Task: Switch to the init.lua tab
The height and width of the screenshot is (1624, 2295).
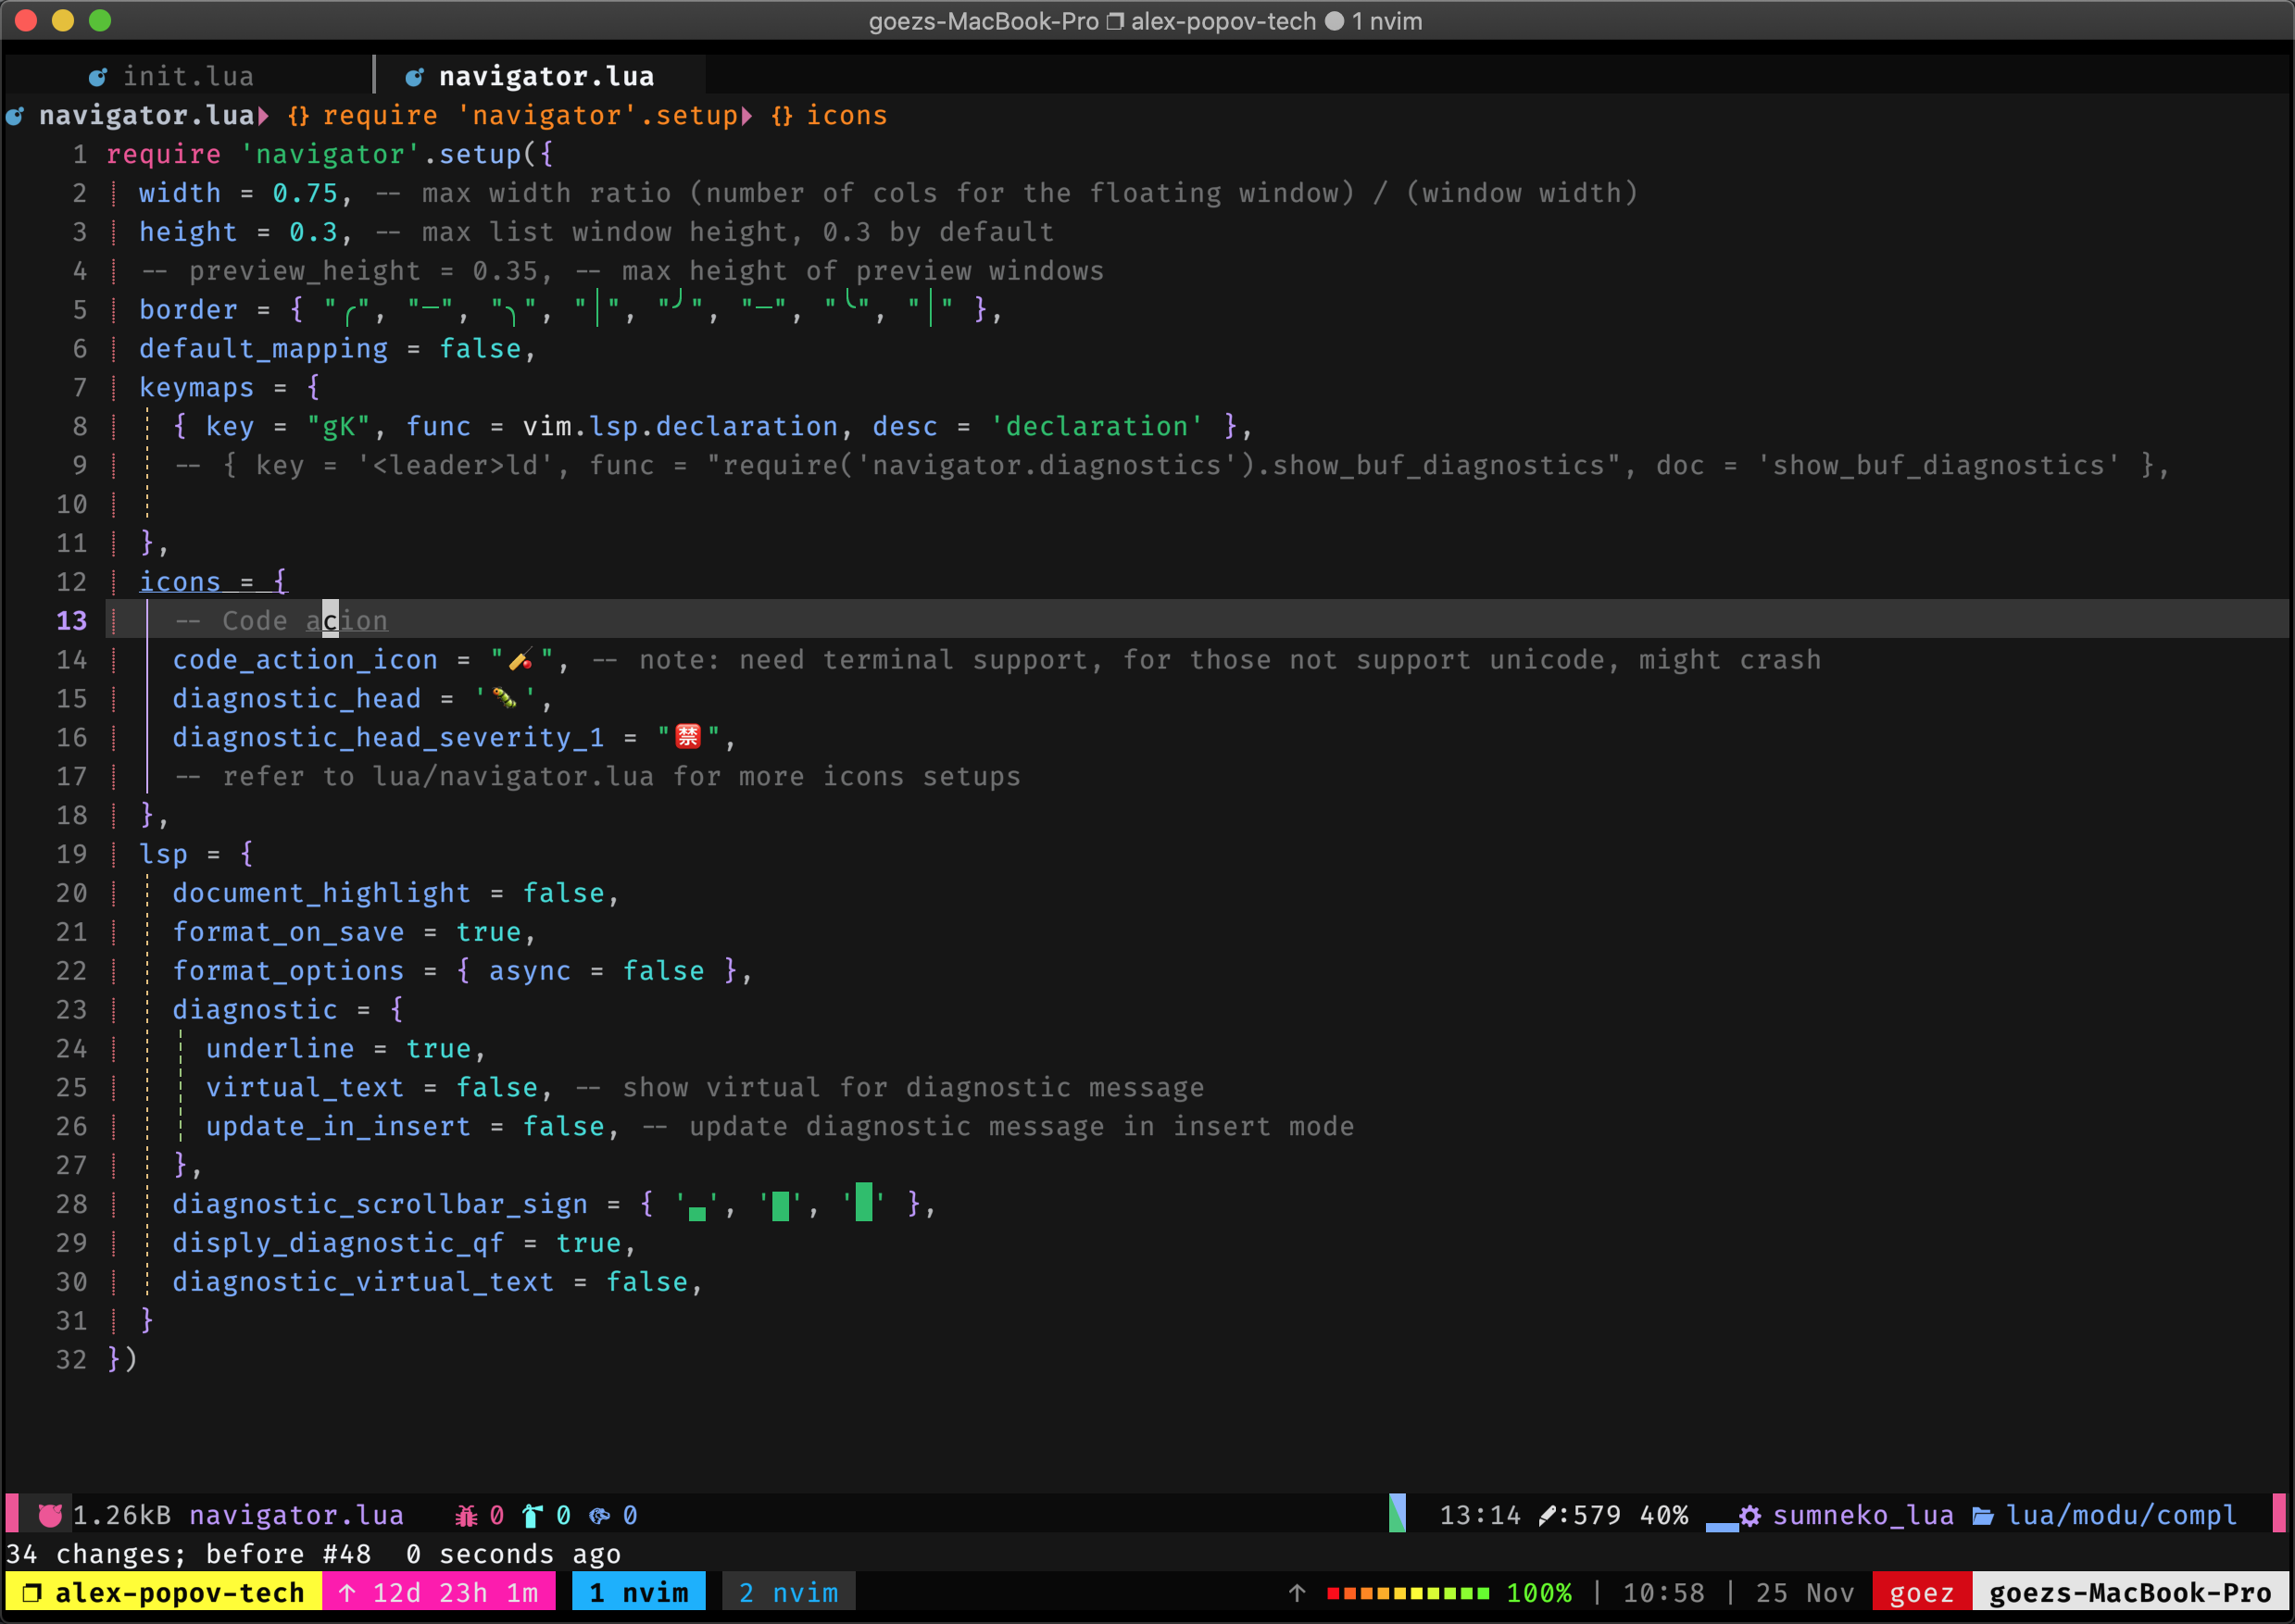Action: click(x=188, y=75)
